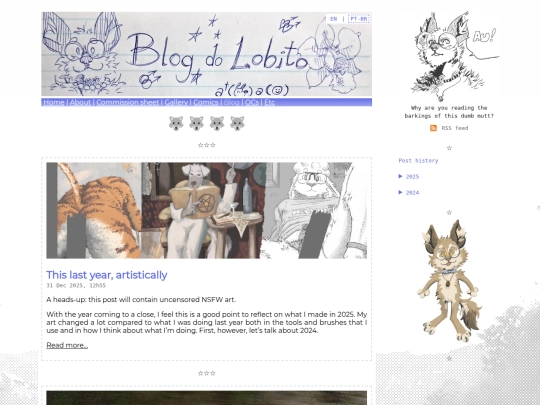This screenshot has width=540, height=405.
Task: Click the second wolf emoji icon
Action: [x=196, y=123]
